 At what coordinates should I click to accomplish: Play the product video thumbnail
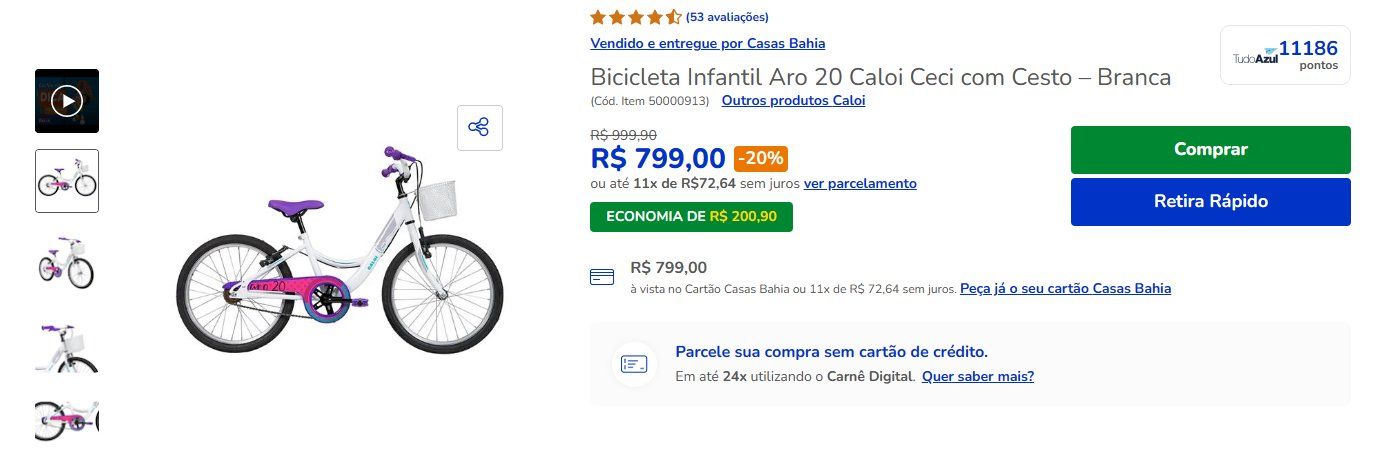pos(67,101)
